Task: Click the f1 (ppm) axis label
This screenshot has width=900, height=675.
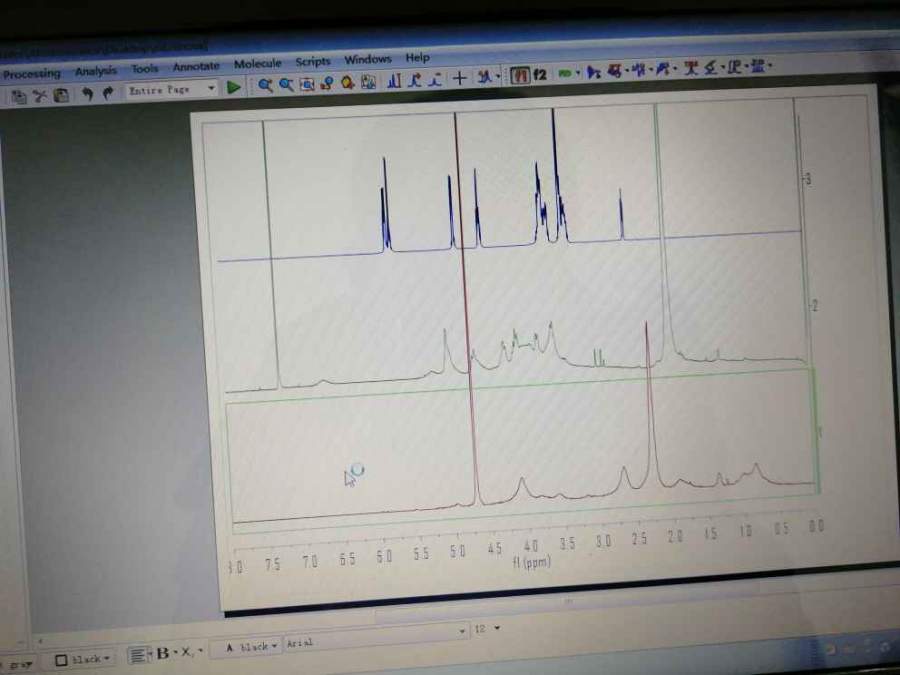Action: click(x=532, y=562)
